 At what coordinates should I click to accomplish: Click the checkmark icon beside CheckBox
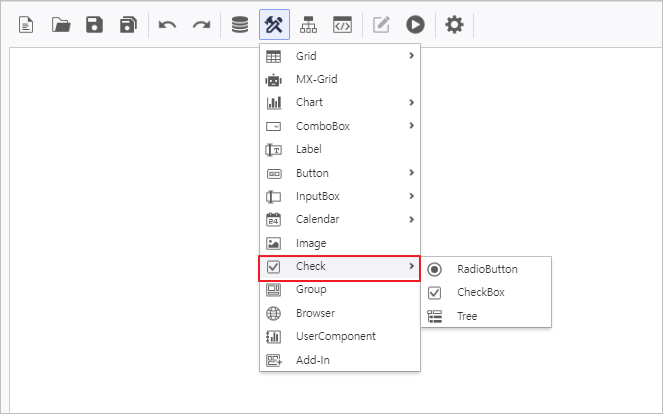(434, 293)
